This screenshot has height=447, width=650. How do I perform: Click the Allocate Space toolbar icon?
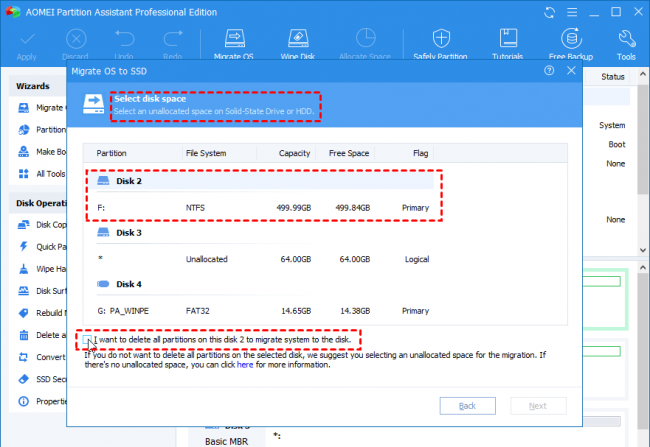point(365,39)
